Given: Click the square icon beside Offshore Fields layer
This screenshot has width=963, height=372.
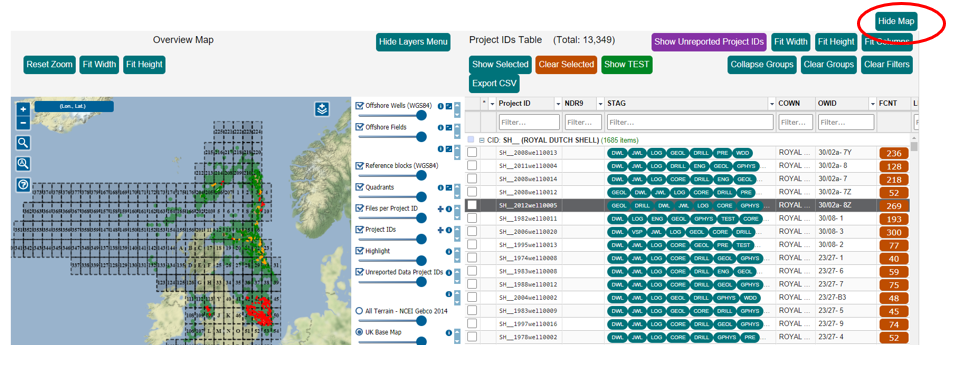Looking at the screenshot, I should point(448,127).
